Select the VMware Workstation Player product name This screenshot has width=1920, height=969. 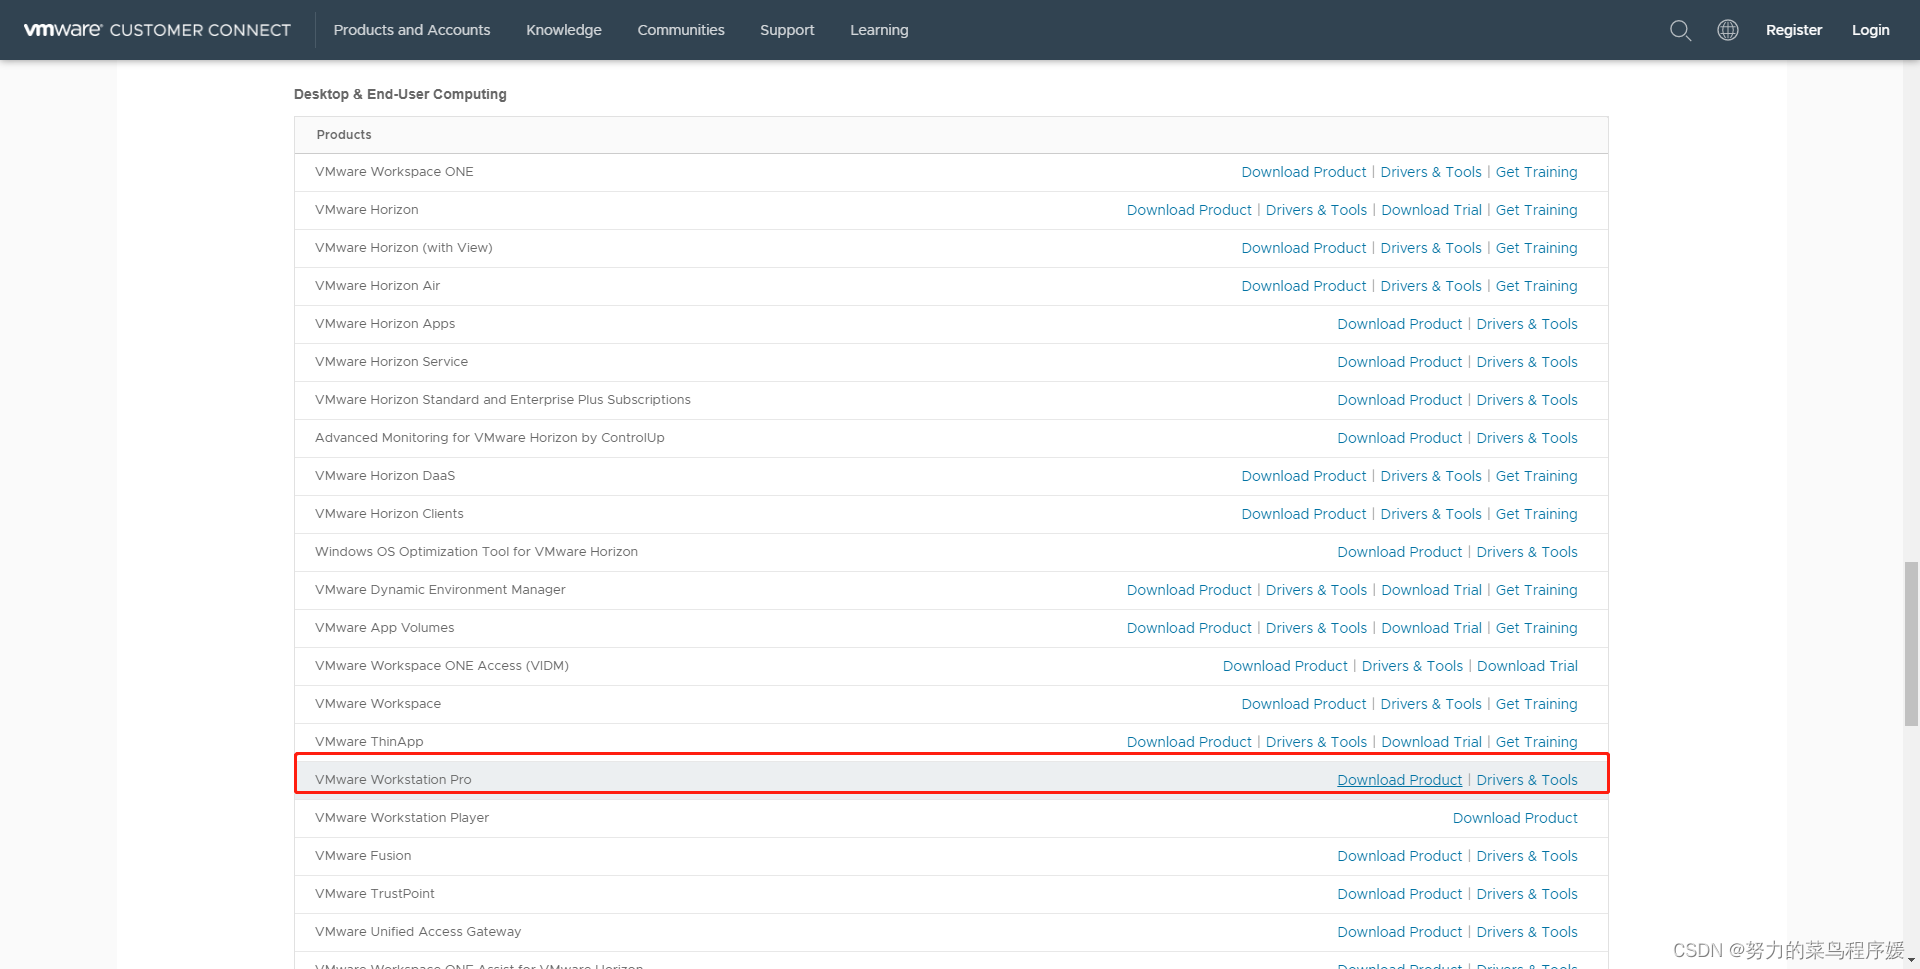pos(402,818)
